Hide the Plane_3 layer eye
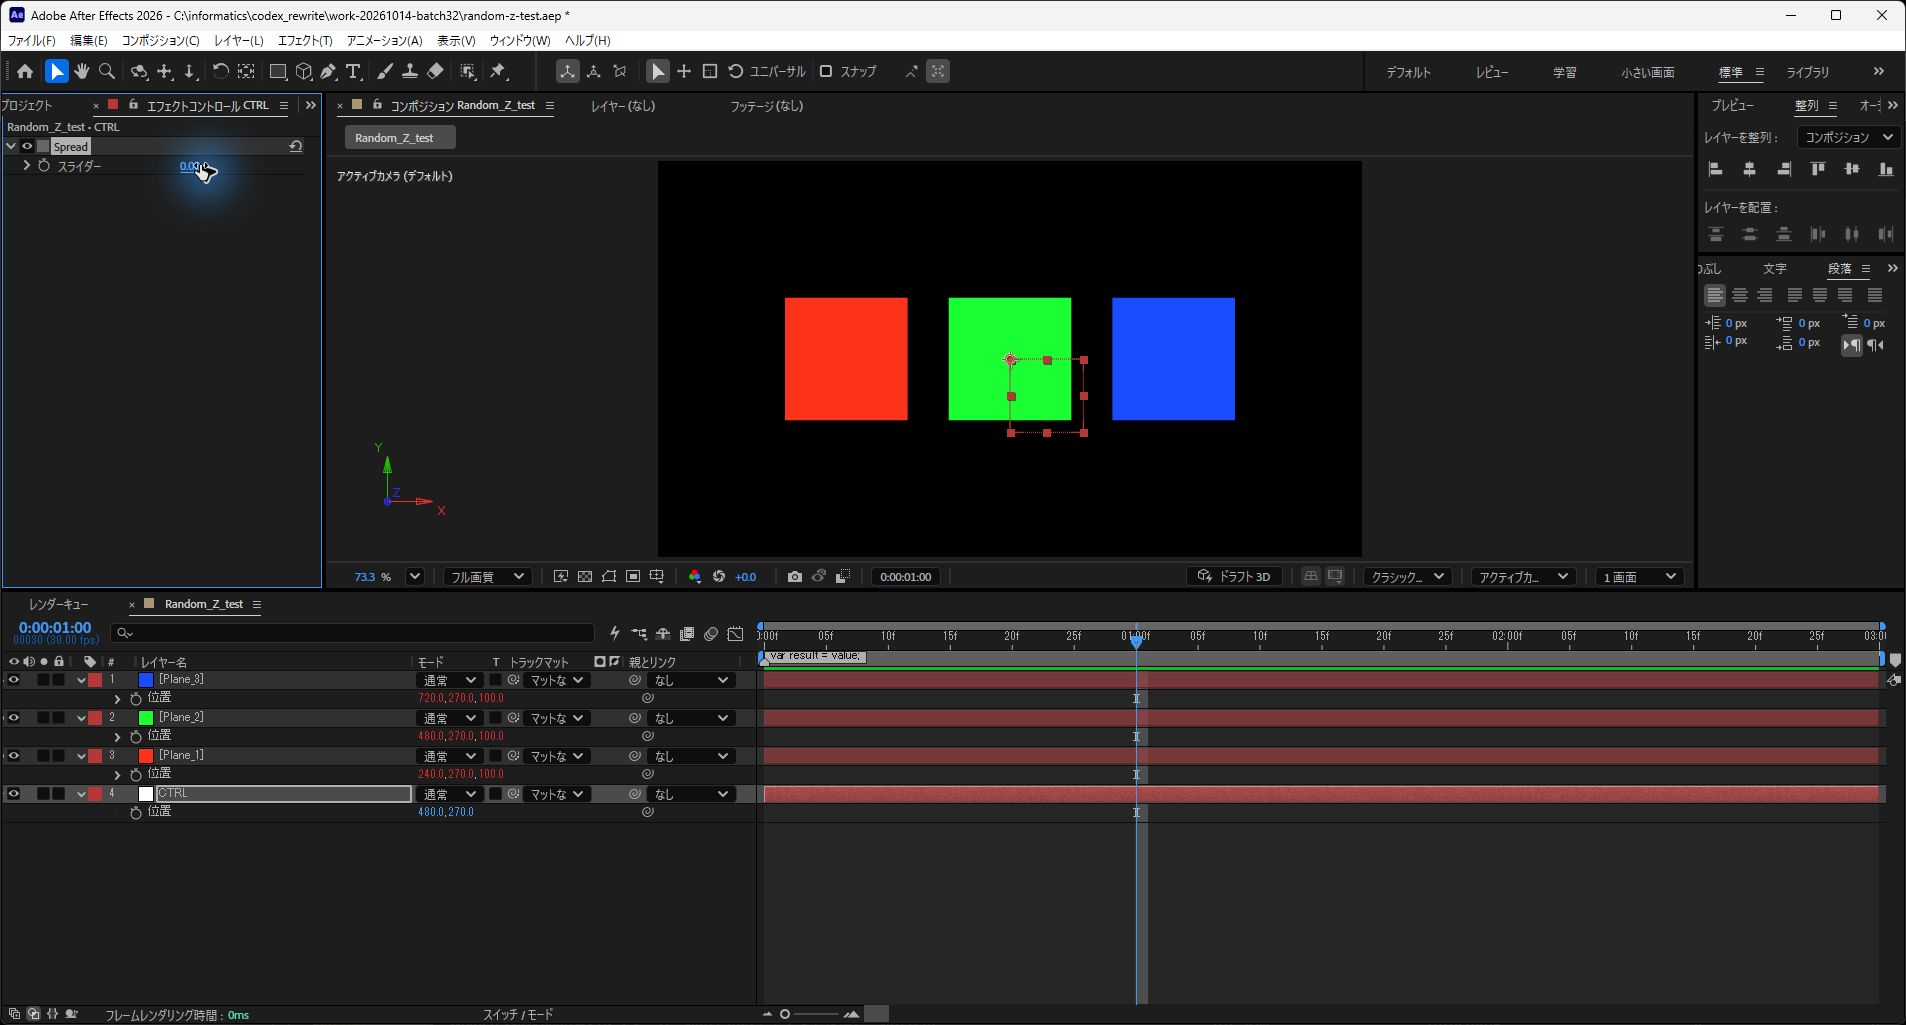 pyautogui.click(x=14, y=680)
